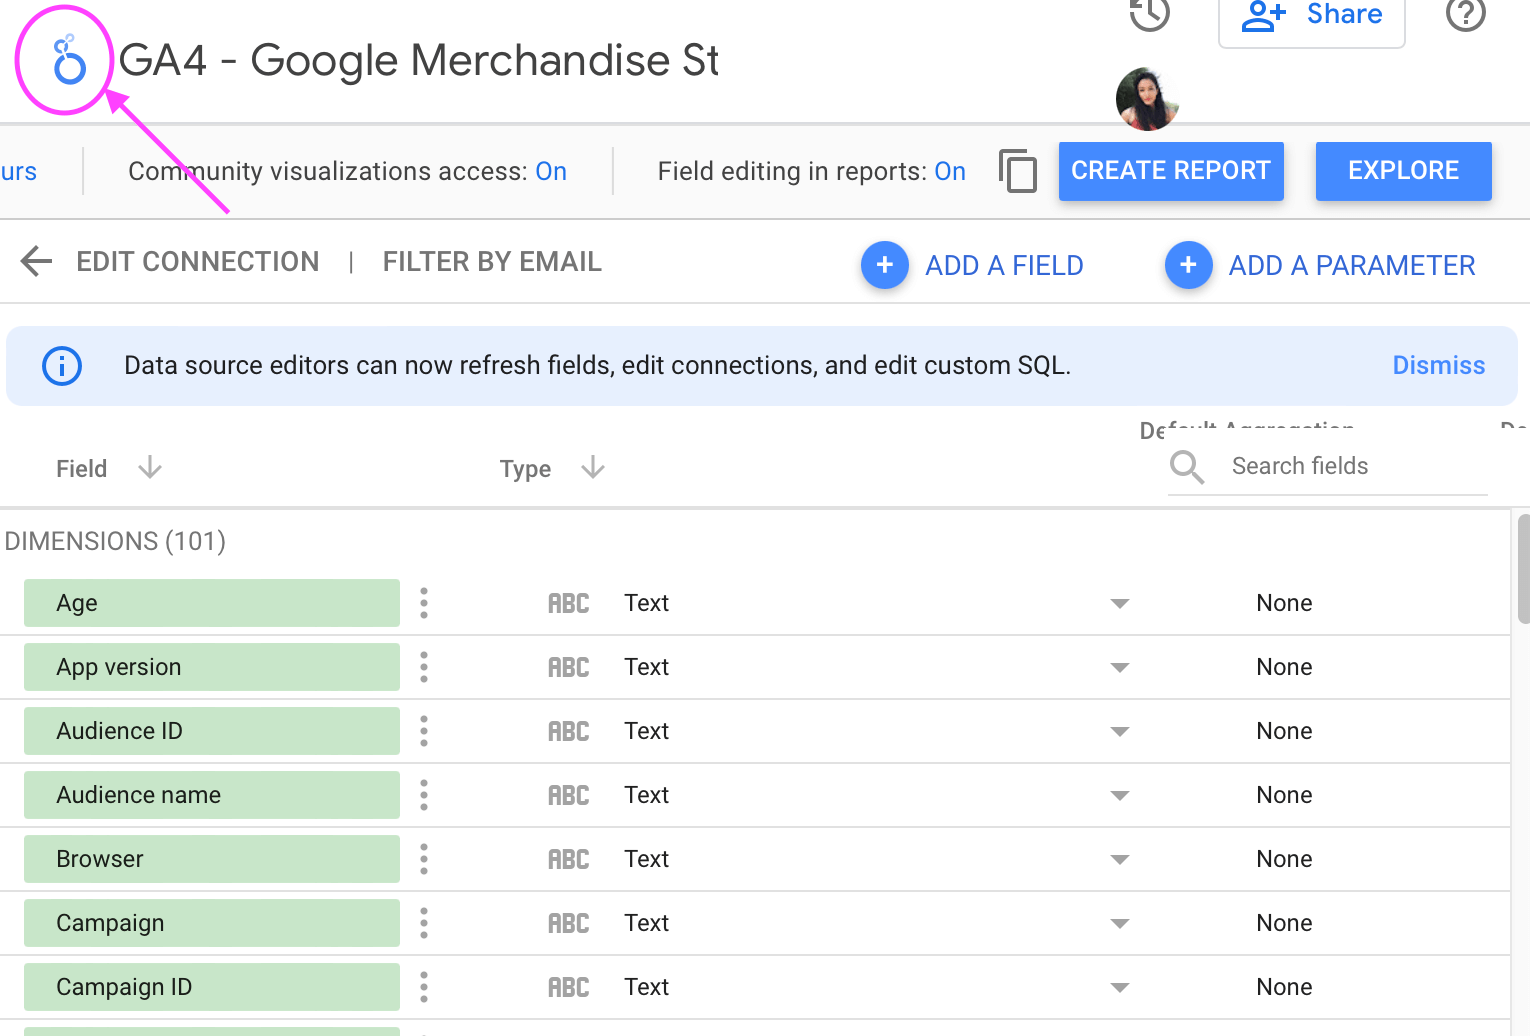Image resolution: width=1530 pixels, height=1036 pixels.
Task: Click the info icon in the banner
Action: pos(62,366)
